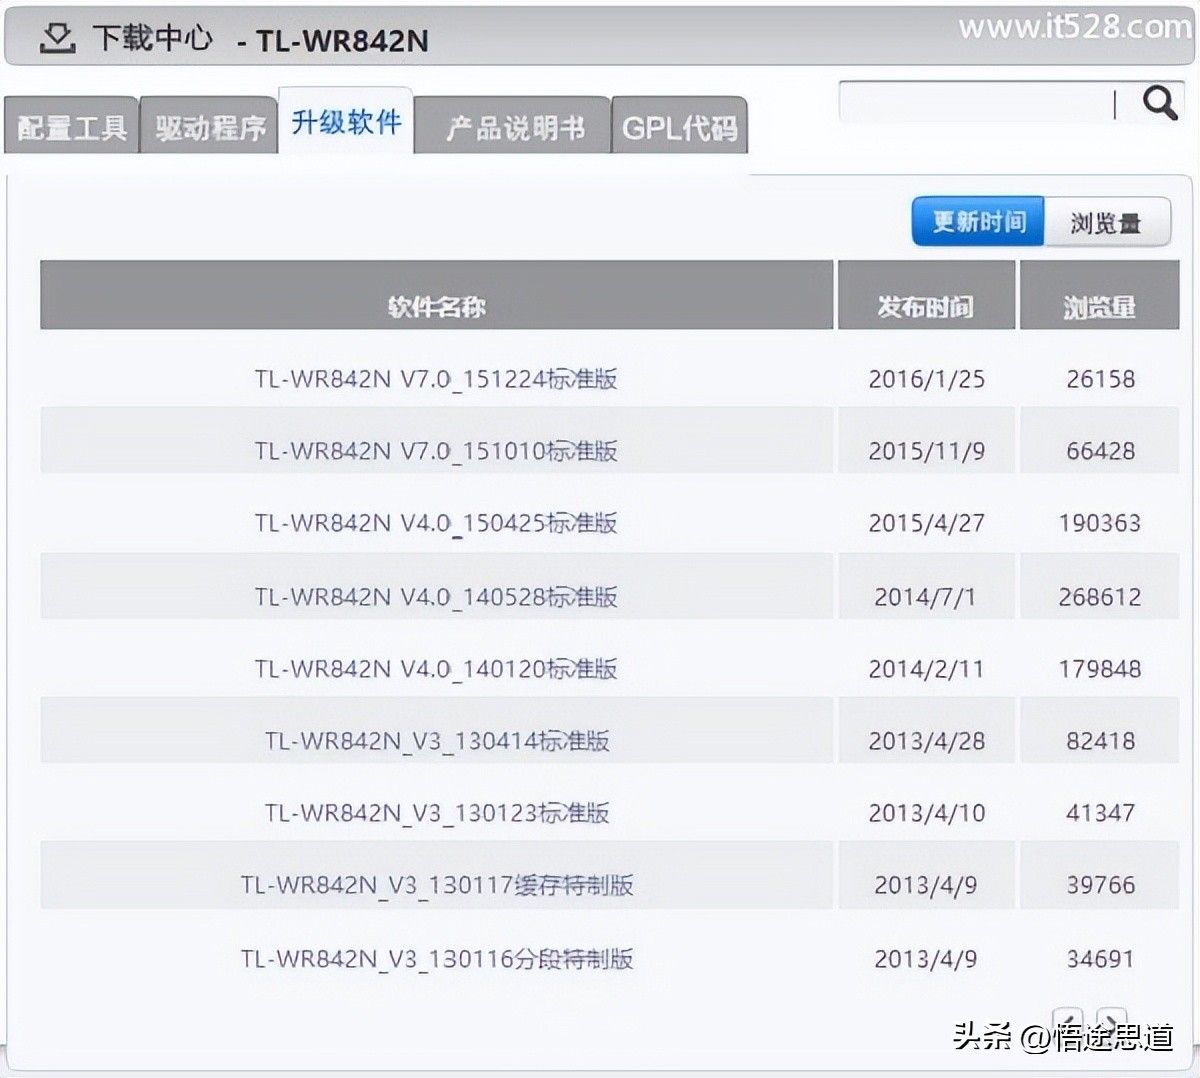Open TL-WR842N V7.0_151224标准版 download
1200x1078 pixels.
[436, 379]
